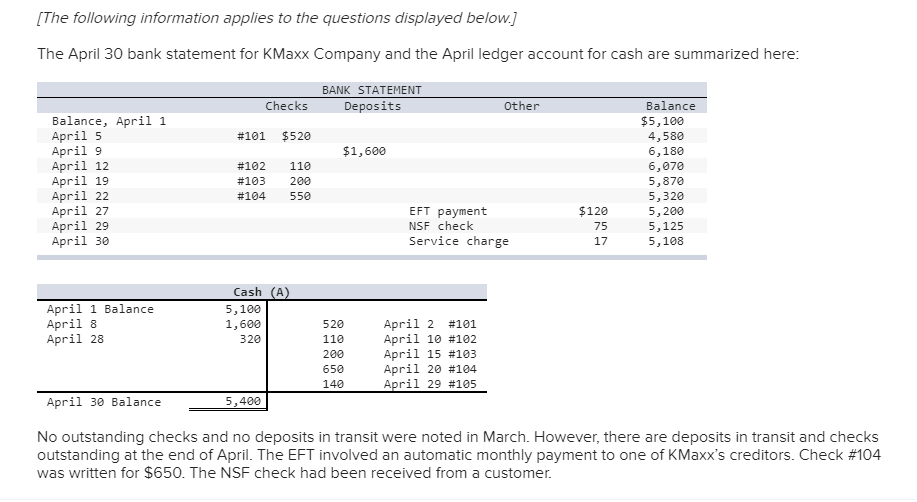Click the italic 'following information applies' note
The height and width of the screenshot is (502, 917).
(x=277, y=18)
